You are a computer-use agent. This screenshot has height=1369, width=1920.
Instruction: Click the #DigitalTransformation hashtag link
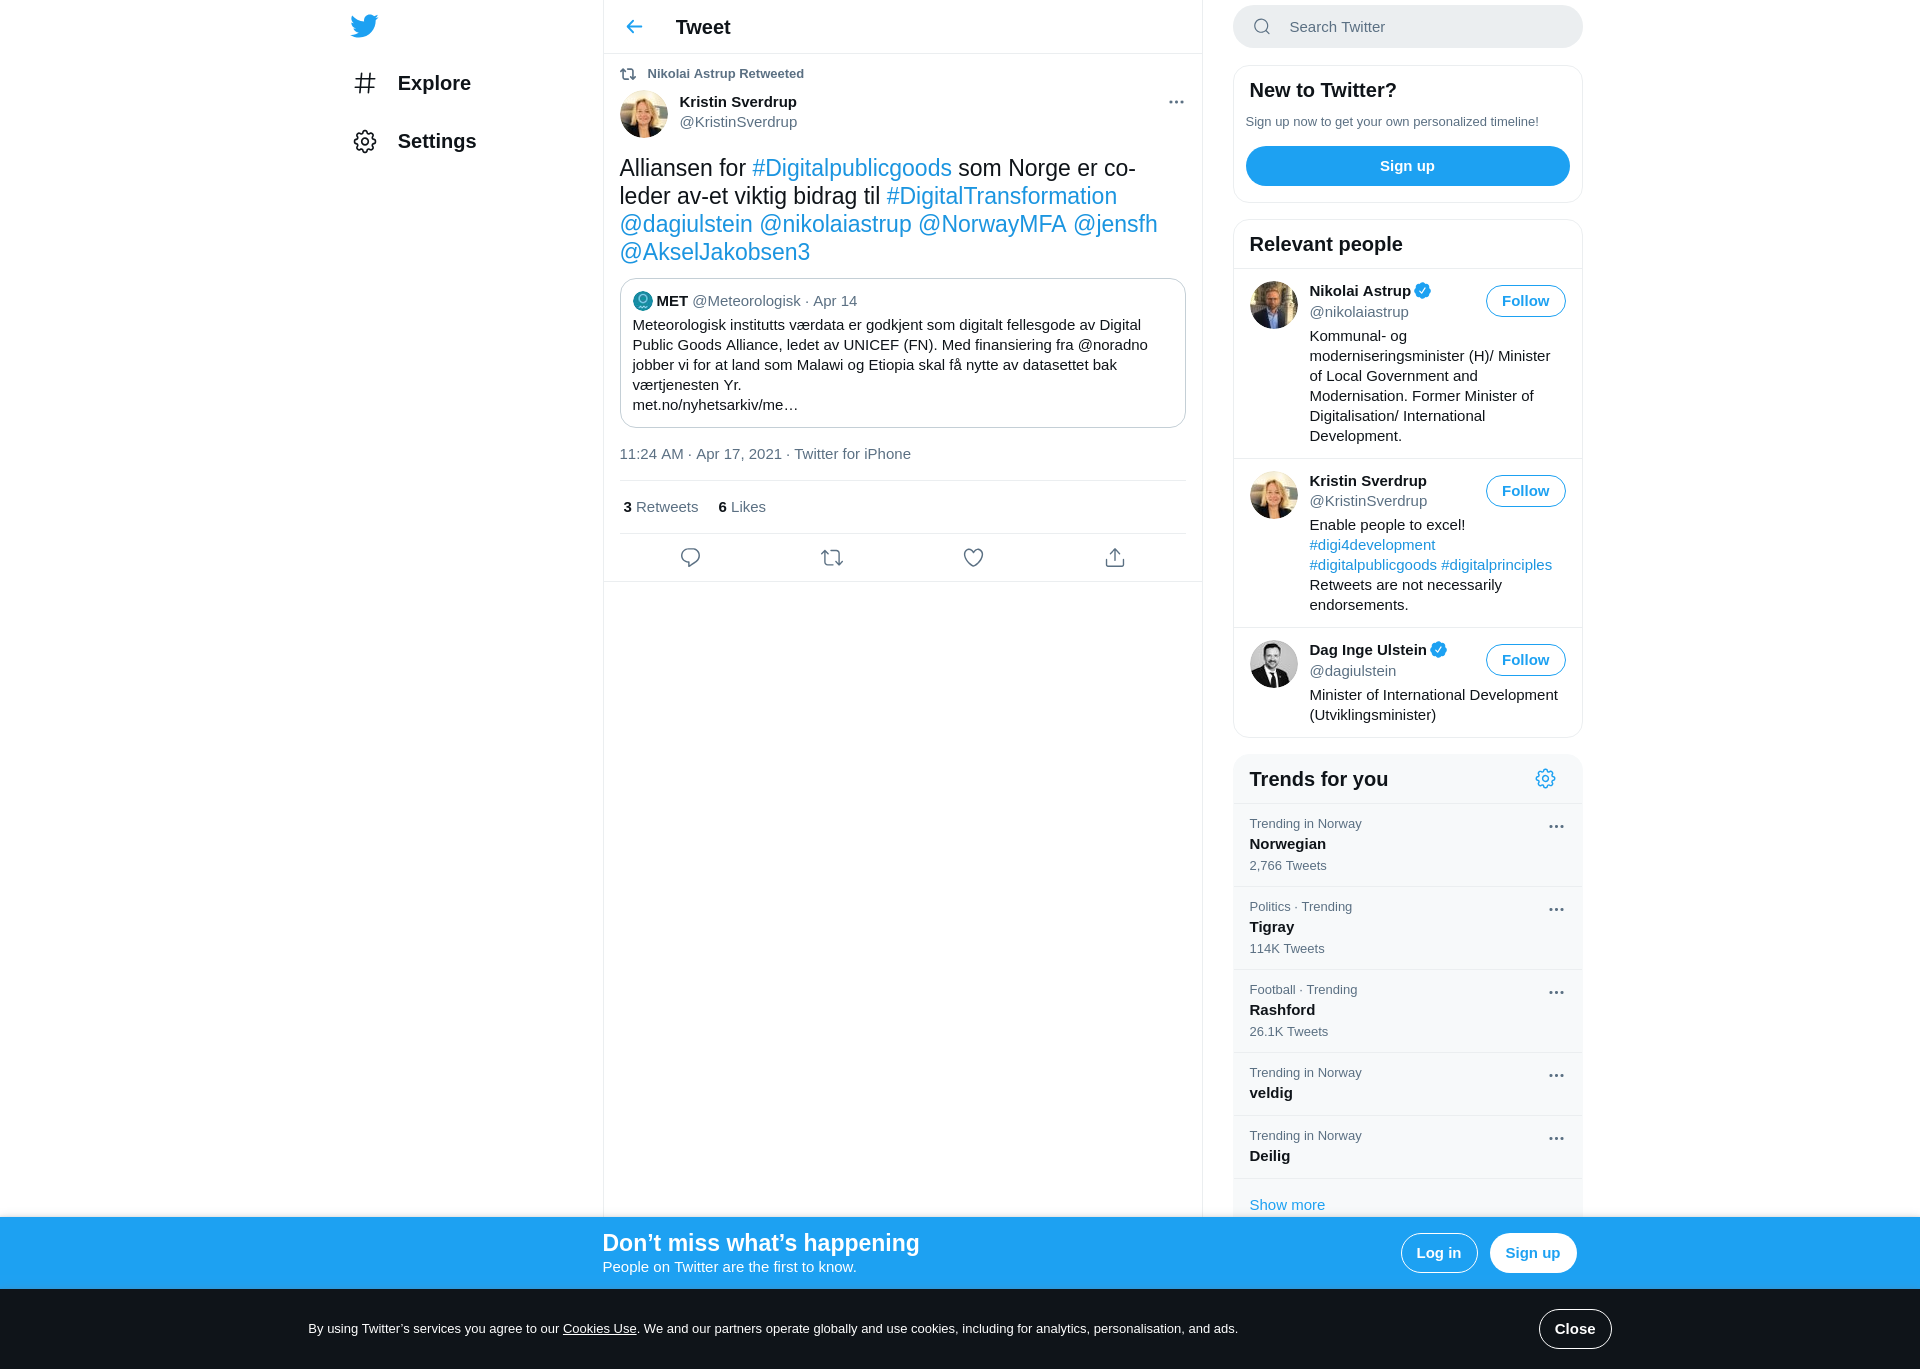tap(1001, 196)
